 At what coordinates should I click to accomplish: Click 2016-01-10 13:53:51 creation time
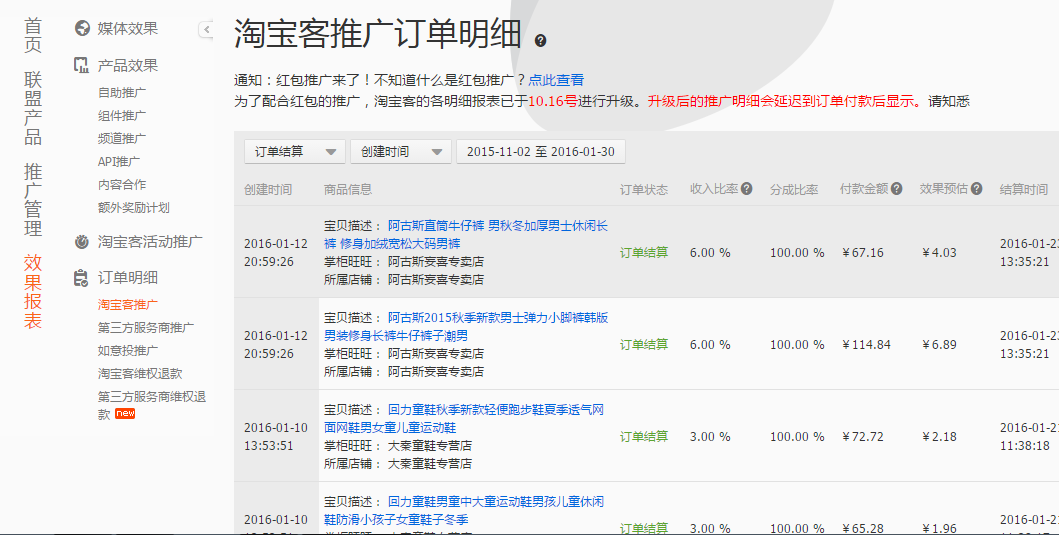(276, 436)
